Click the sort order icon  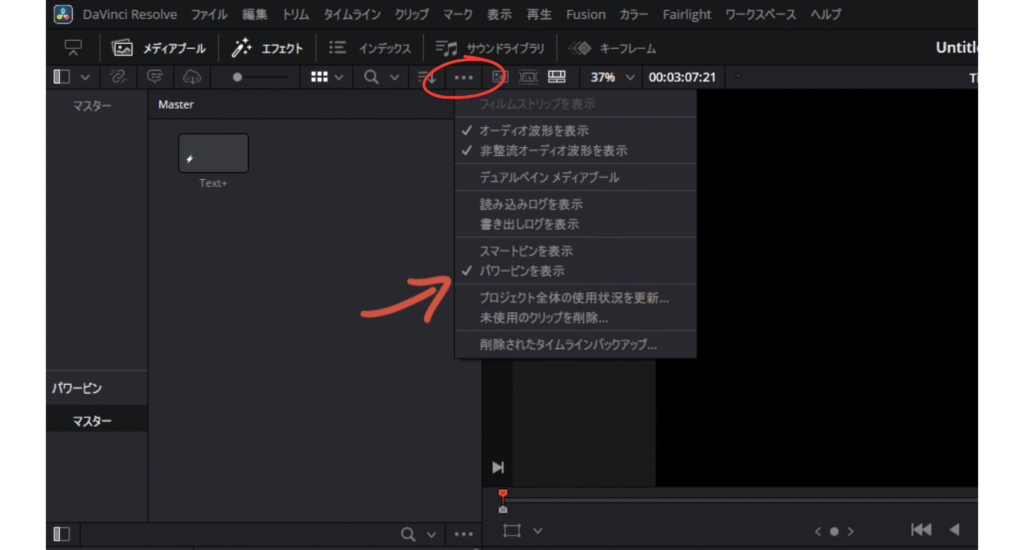[x=427, y=77]
